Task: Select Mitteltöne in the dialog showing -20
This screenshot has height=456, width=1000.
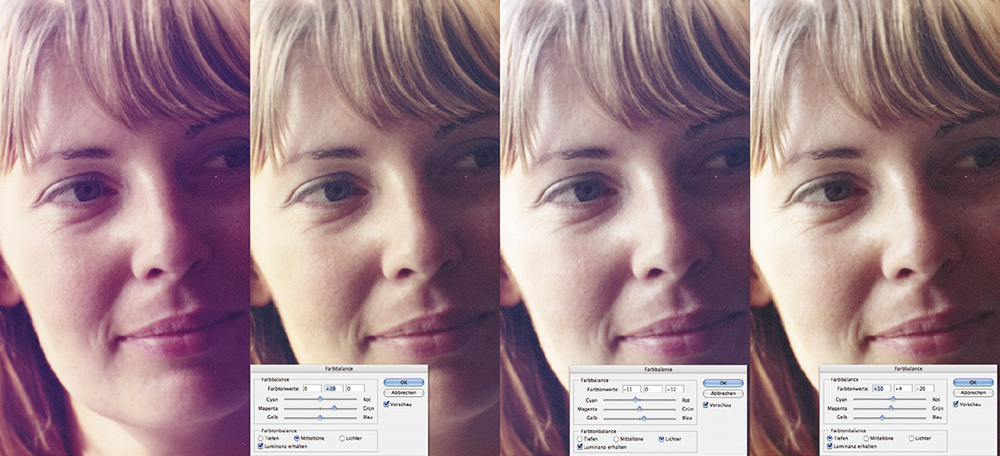Action: [866, 438]
